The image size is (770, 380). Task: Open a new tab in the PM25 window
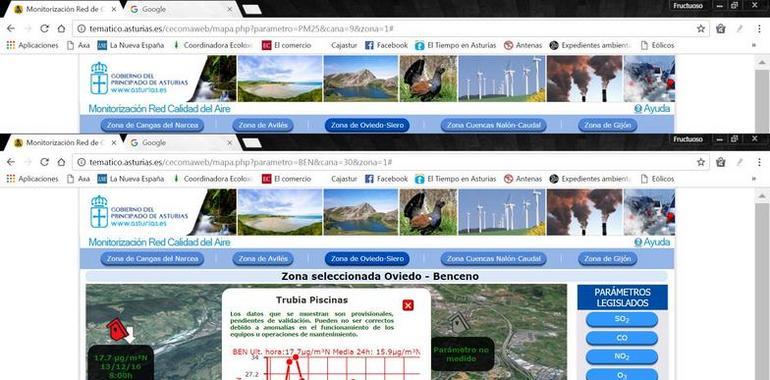(252, 9)
